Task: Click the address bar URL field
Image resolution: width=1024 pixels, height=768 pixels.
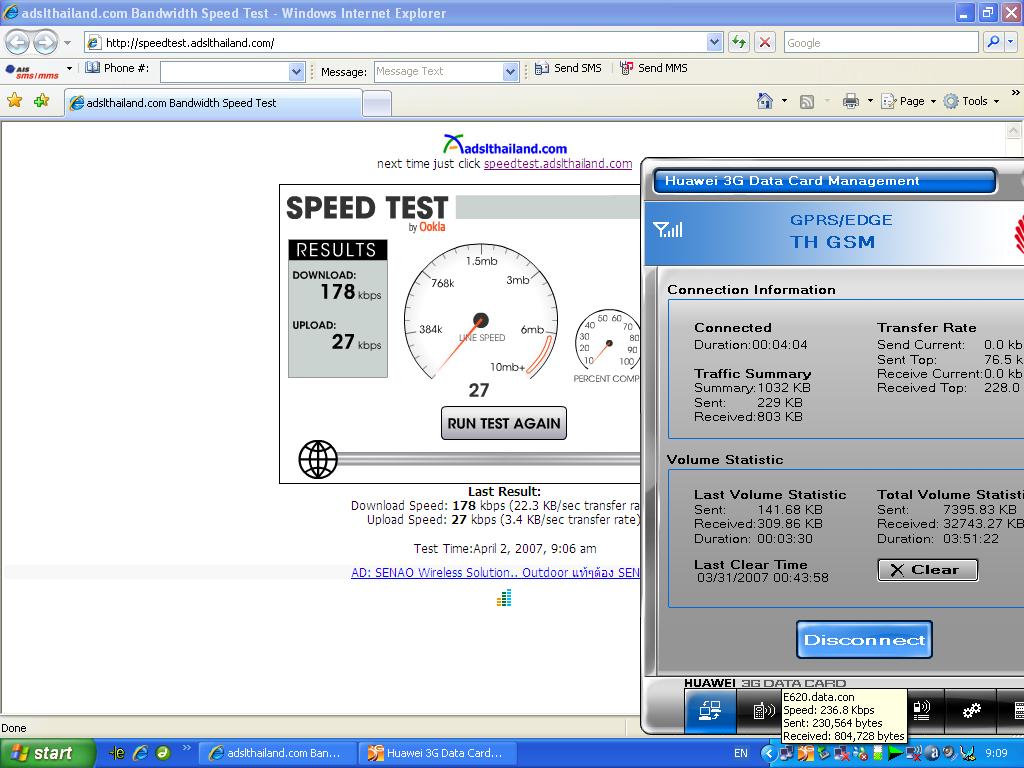Action: tap(396, 43)
